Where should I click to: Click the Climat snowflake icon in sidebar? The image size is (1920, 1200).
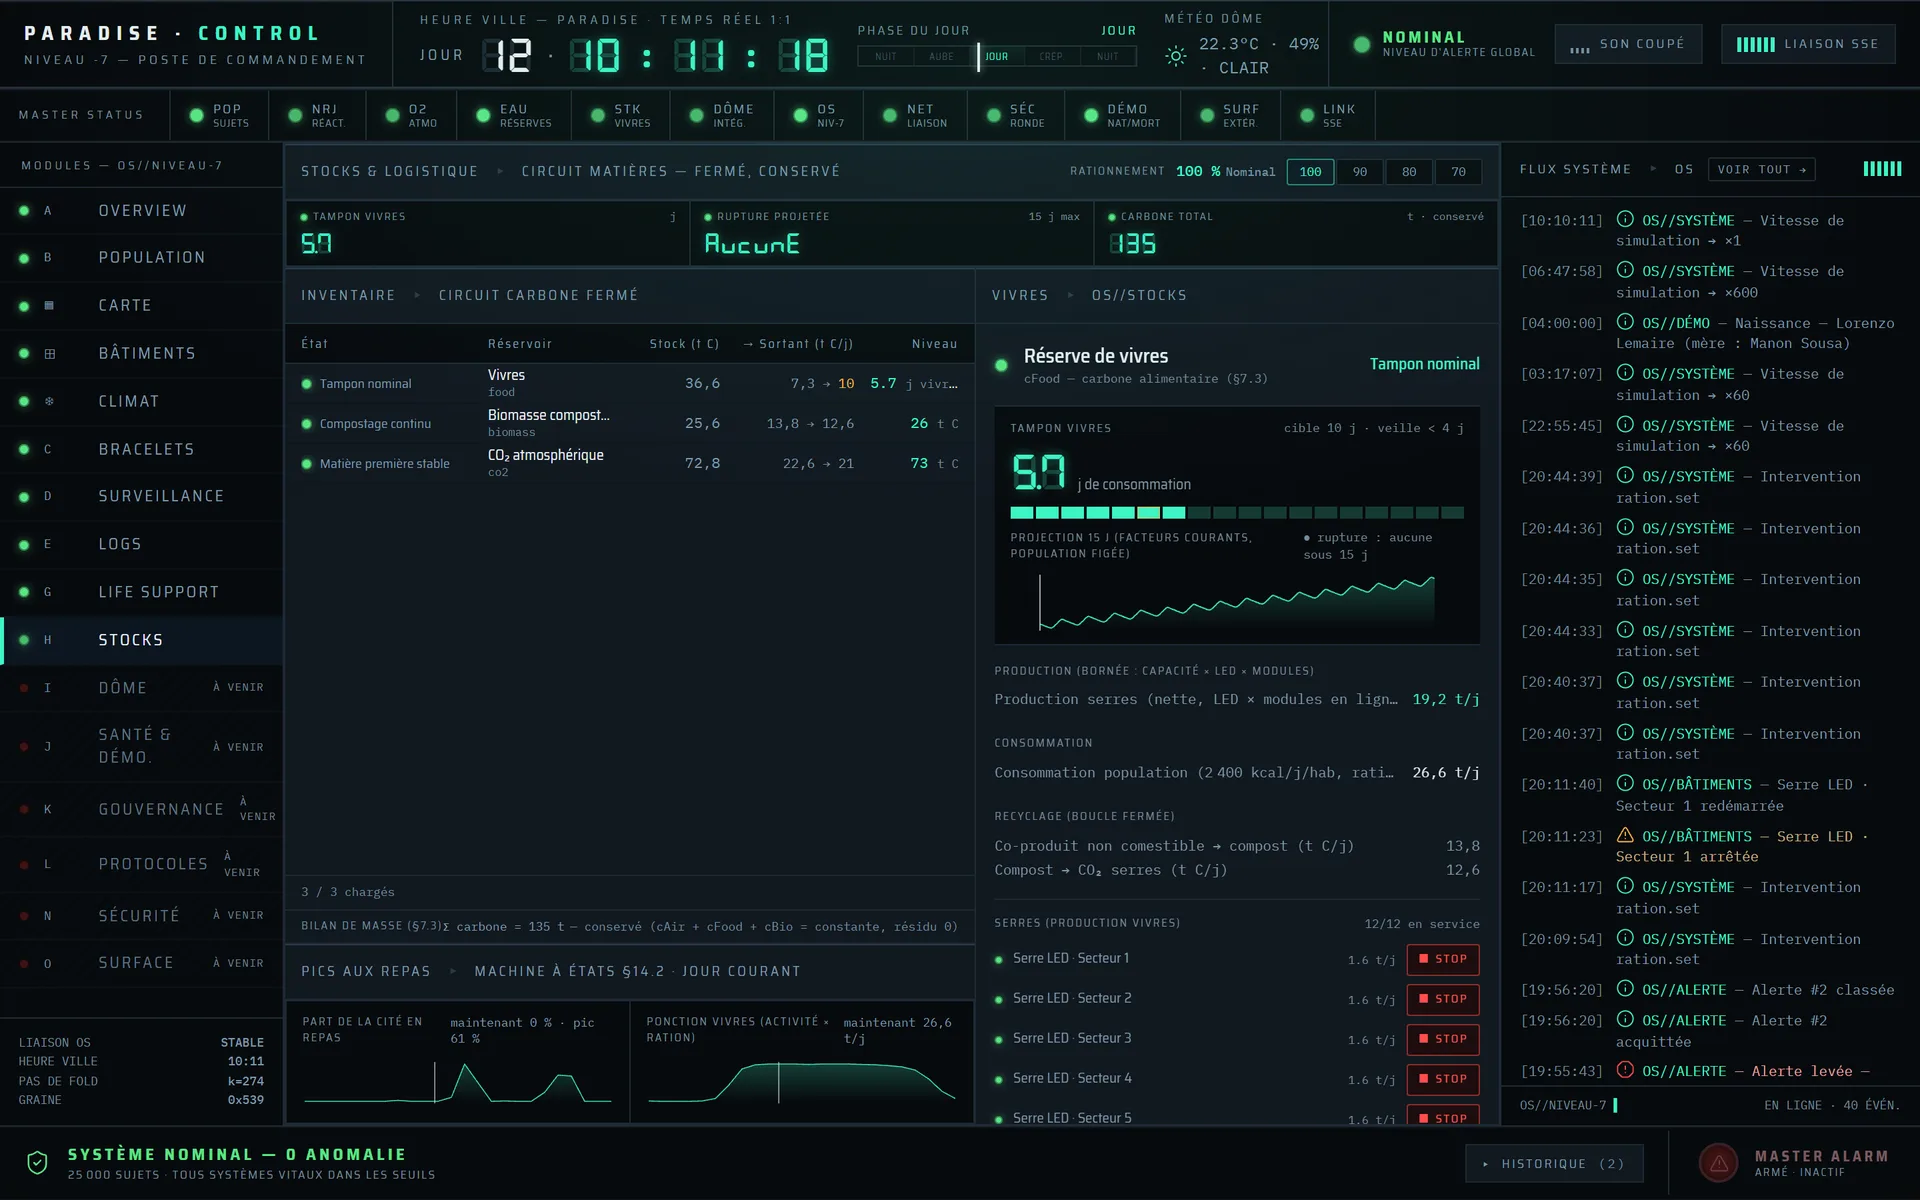point(49,401)
